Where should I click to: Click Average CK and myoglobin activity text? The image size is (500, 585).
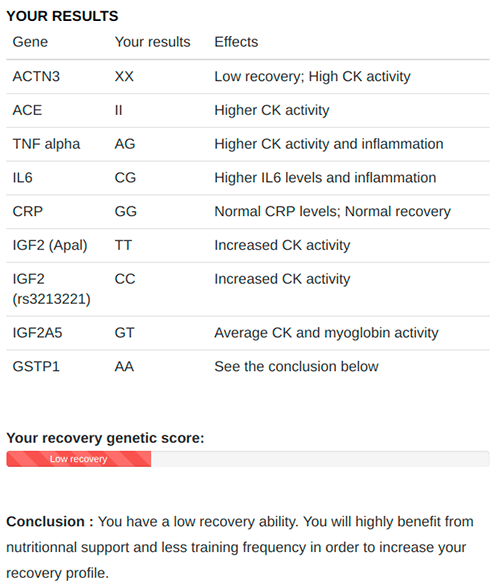[x=326, y=333]
